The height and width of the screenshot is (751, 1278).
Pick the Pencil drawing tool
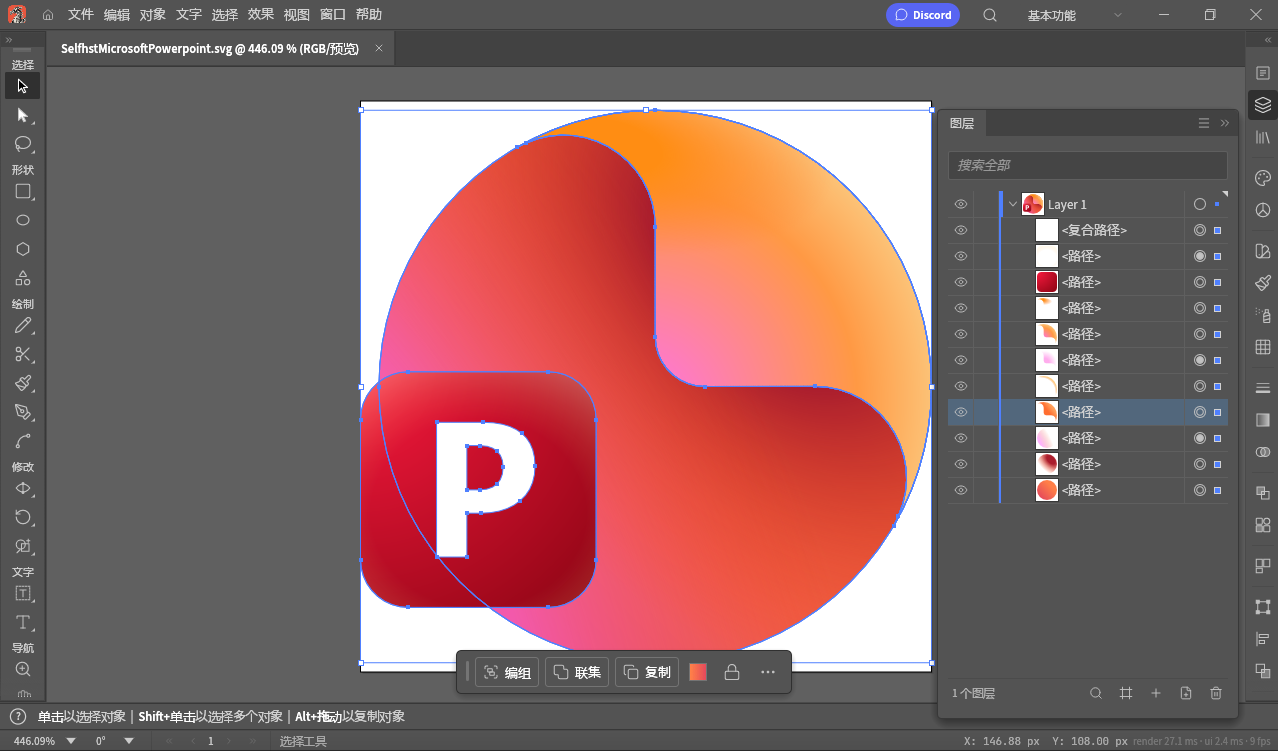22,325
